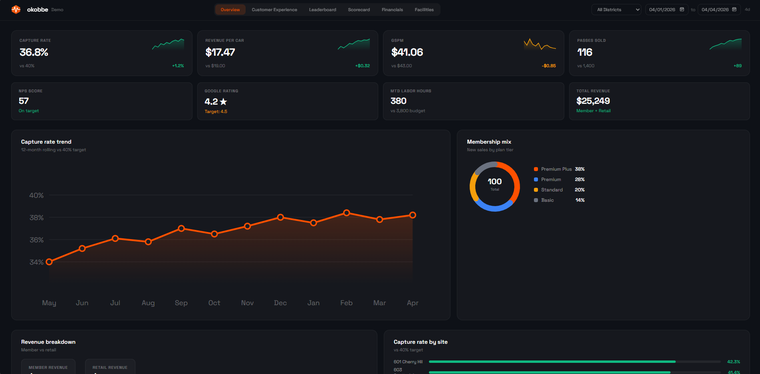Switch to the Overview tab
This screenshot has width=760, height=374.
pyautogui.click(x=230, y=10)
